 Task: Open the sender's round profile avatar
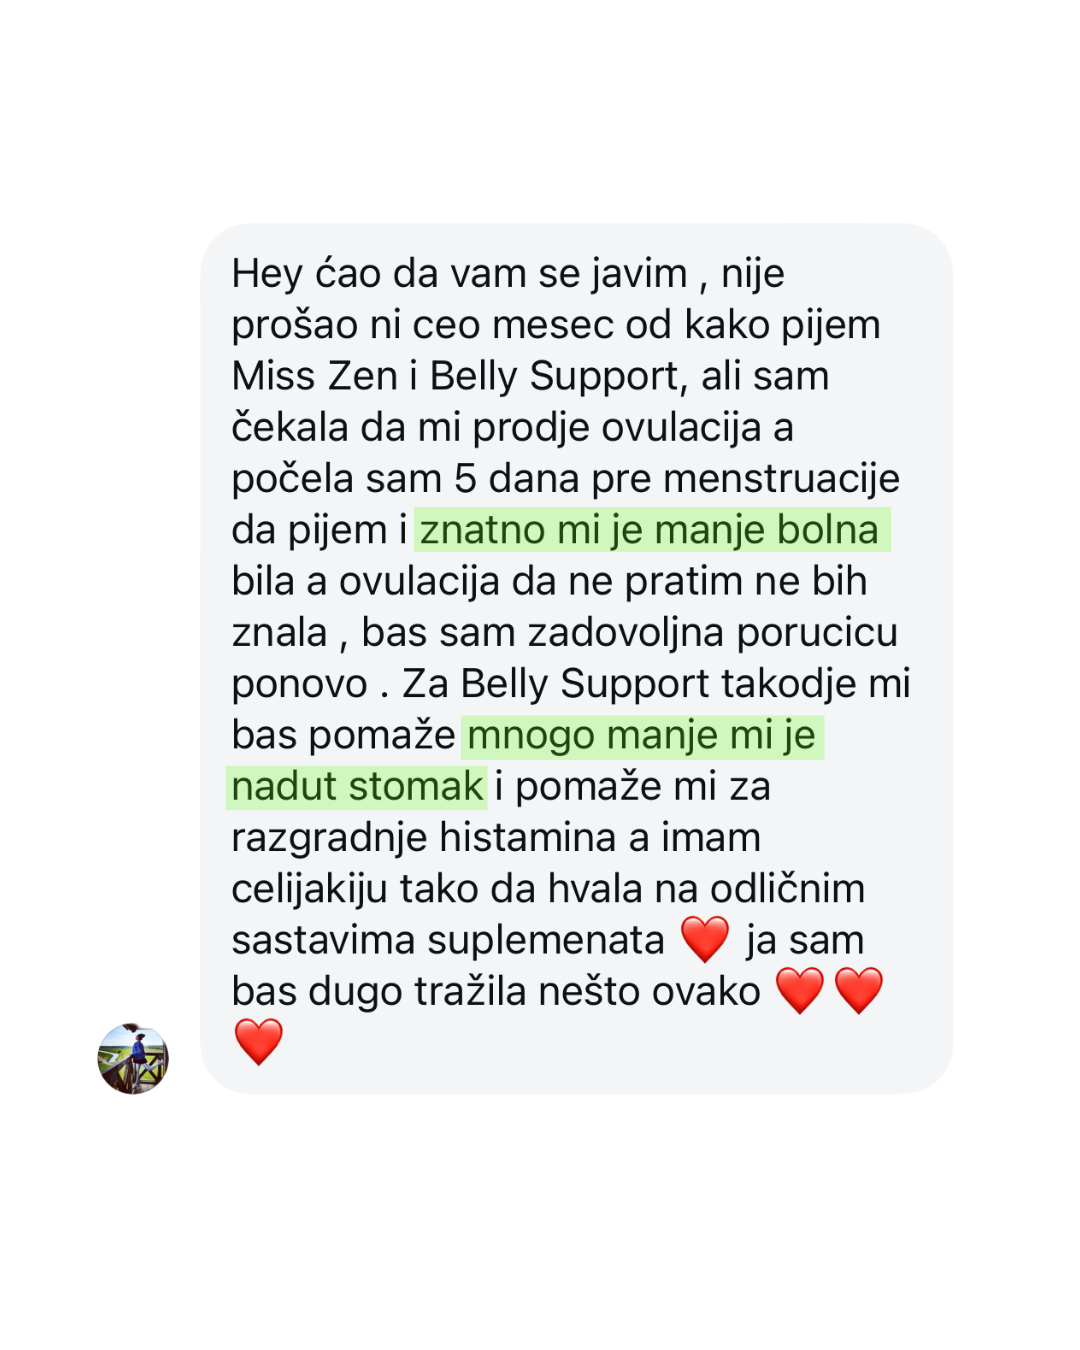pyautogui.click(x=133, y=1058)
